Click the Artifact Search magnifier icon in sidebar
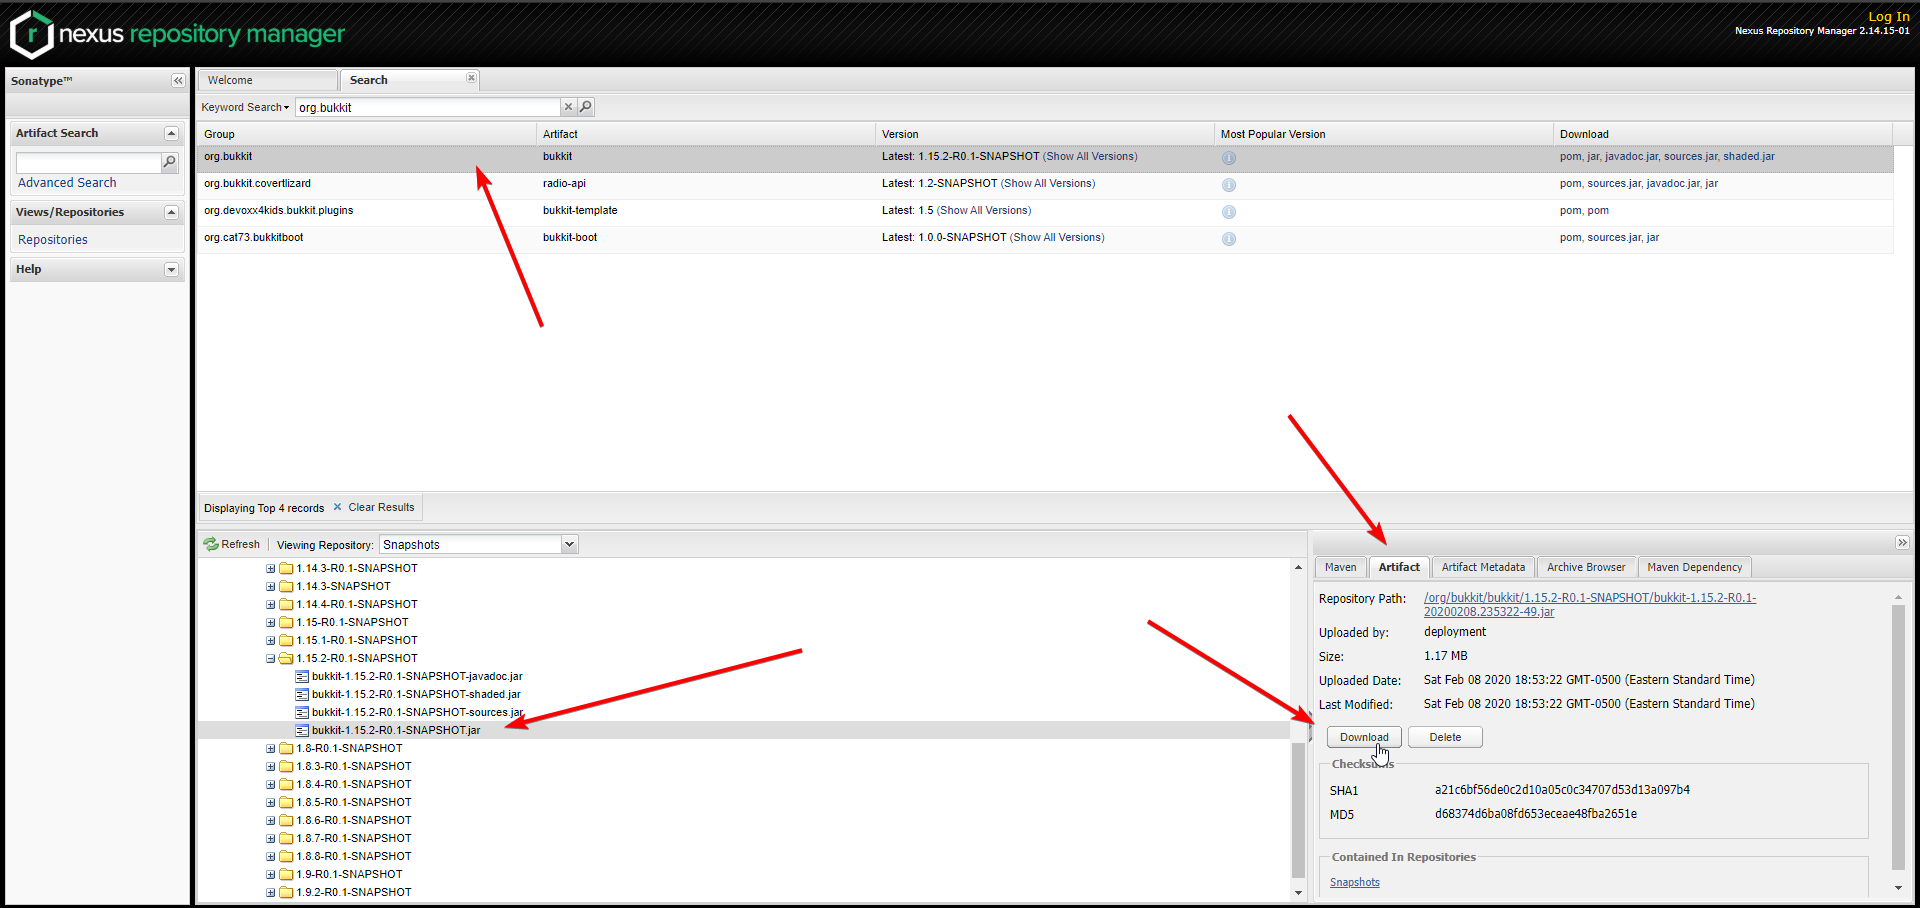This screenshot has height=908, width=1920. coord(170,162)
